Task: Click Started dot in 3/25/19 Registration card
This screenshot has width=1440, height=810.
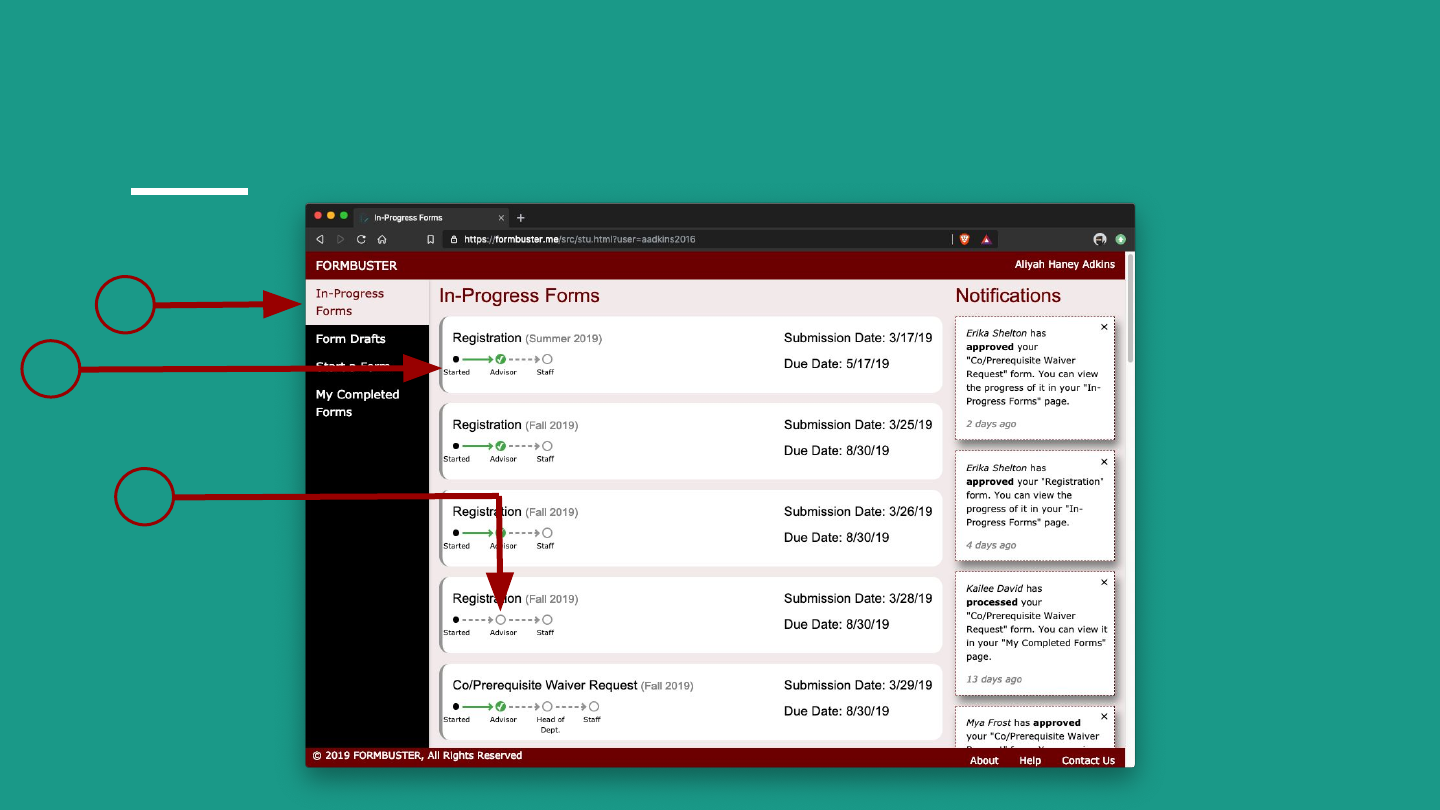Action: click(456, 446)
